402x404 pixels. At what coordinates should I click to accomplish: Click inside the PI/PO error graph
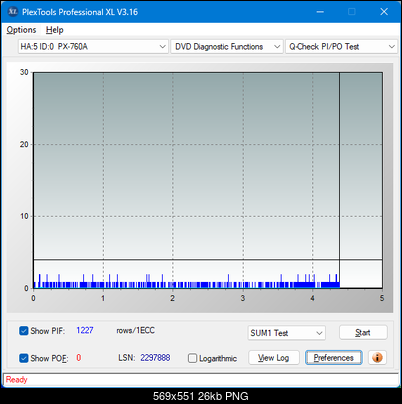coord(208,180)
